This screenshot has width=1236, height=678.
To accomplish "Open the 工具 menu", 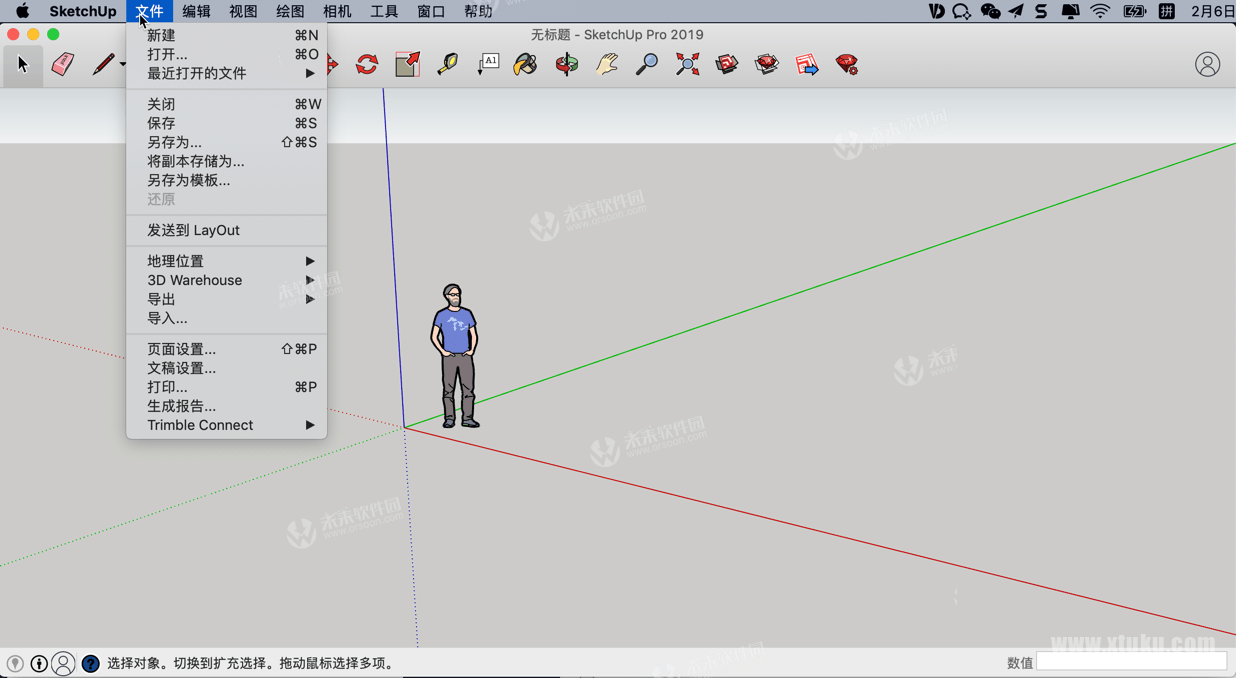I will pos(384,11).
